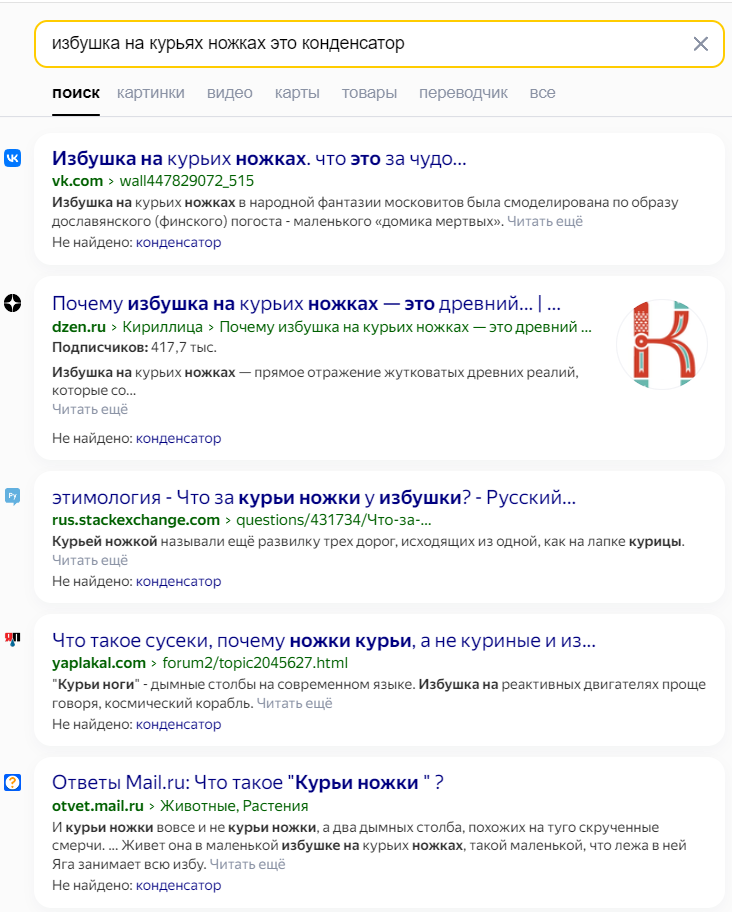Open the vk.com domain link
732x912 pixels.
click(77, 181)
